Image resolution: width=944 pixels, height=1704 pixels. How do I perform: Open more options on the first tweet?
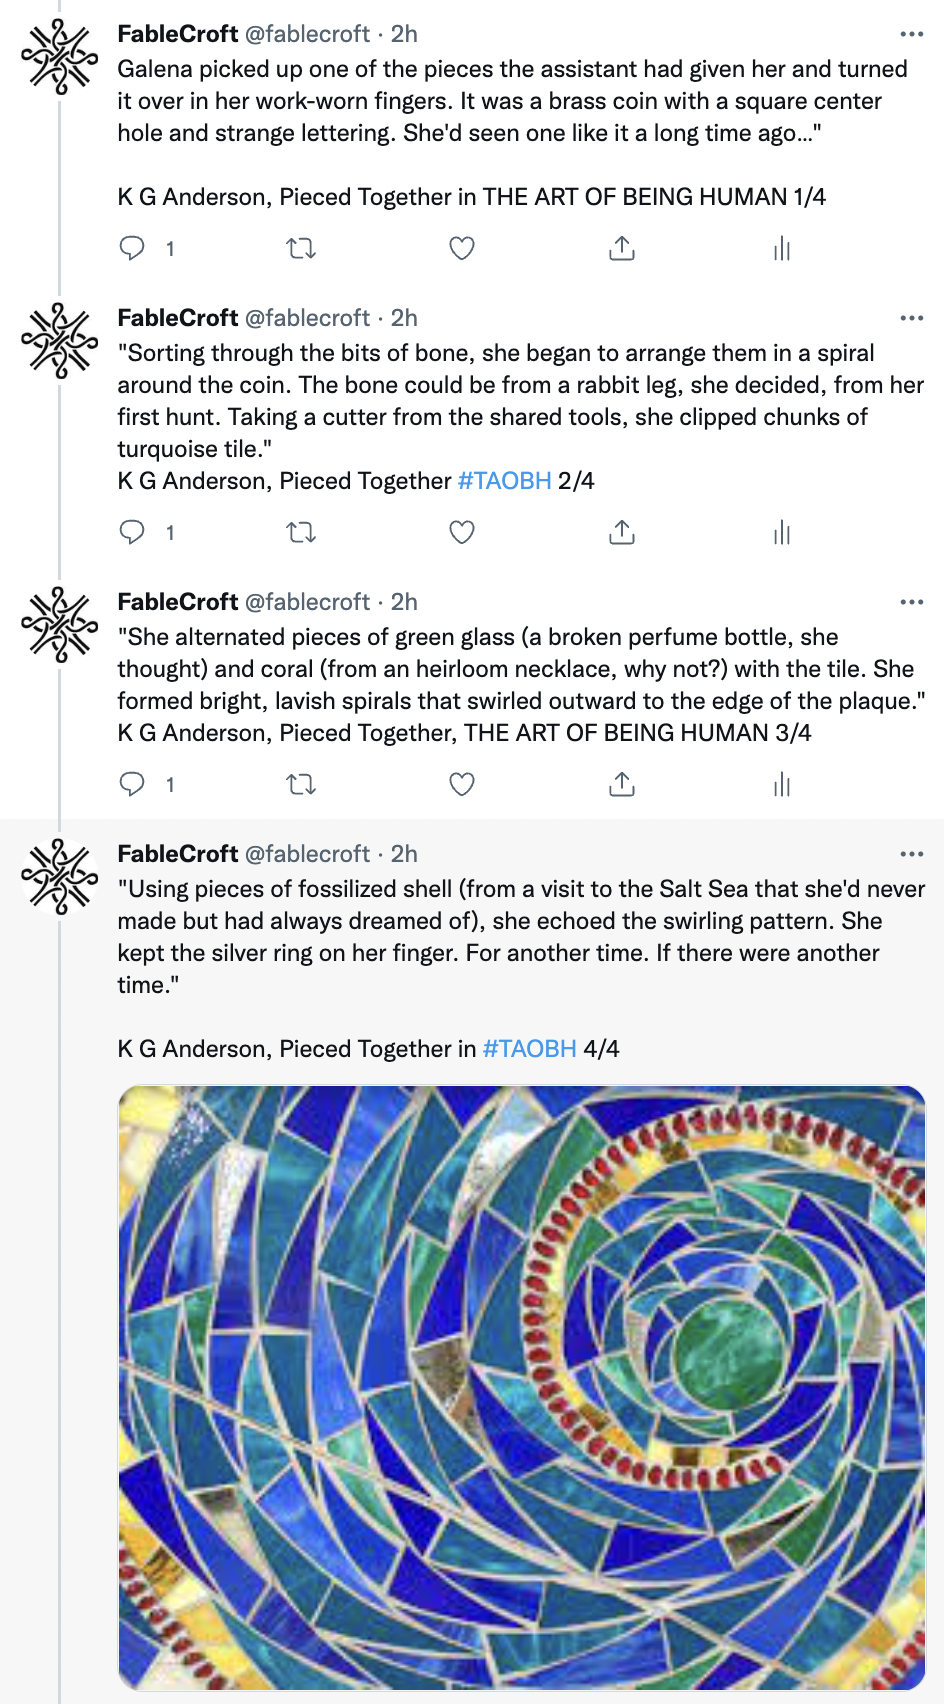[x=911, y=34]
